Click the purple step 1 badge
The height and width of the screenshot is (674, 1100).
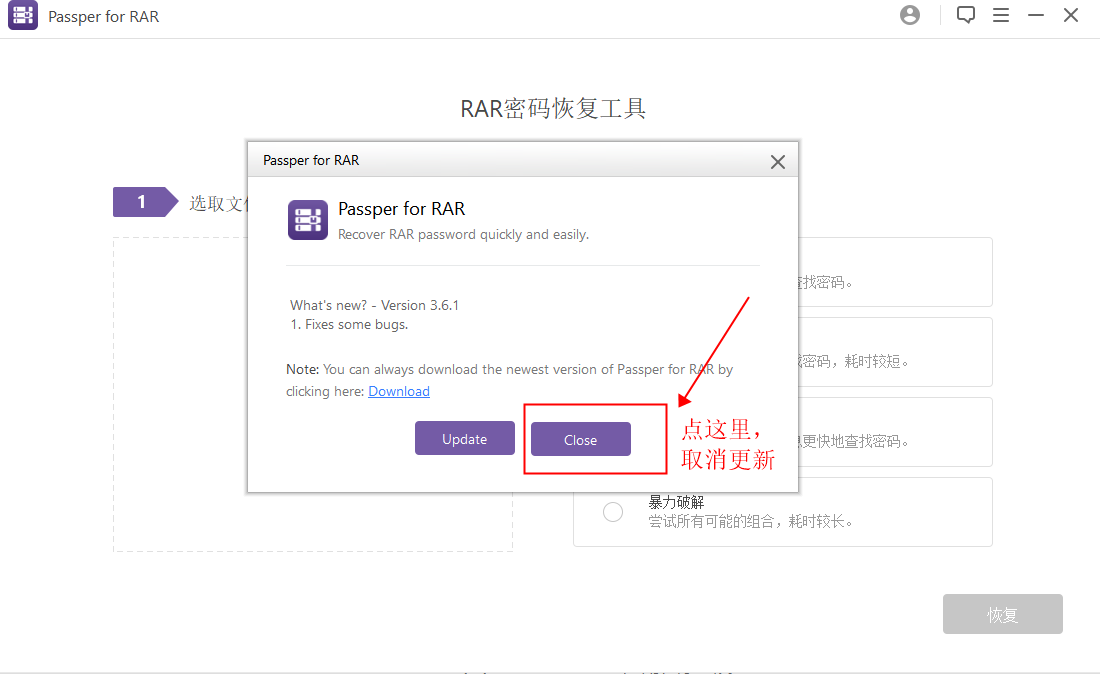(x=142, y=202)
